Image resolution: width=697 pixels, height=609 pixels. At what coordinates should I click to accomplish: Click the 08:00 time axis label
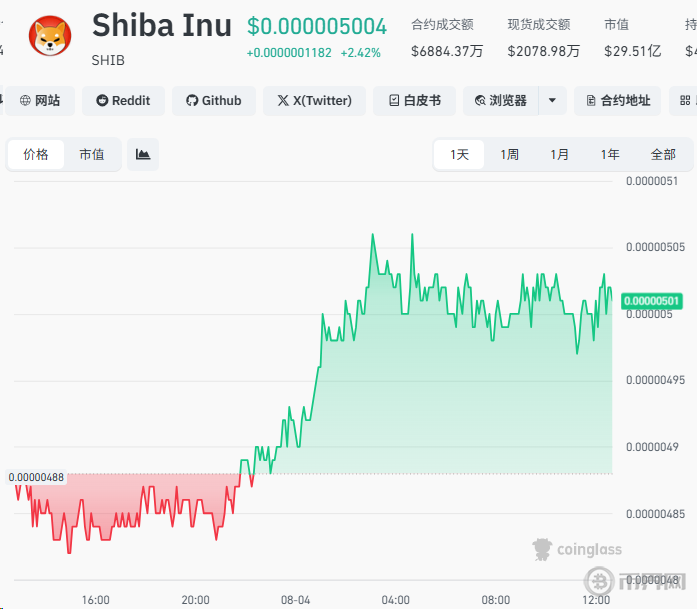pyautogui.click(x=496, y=600)
